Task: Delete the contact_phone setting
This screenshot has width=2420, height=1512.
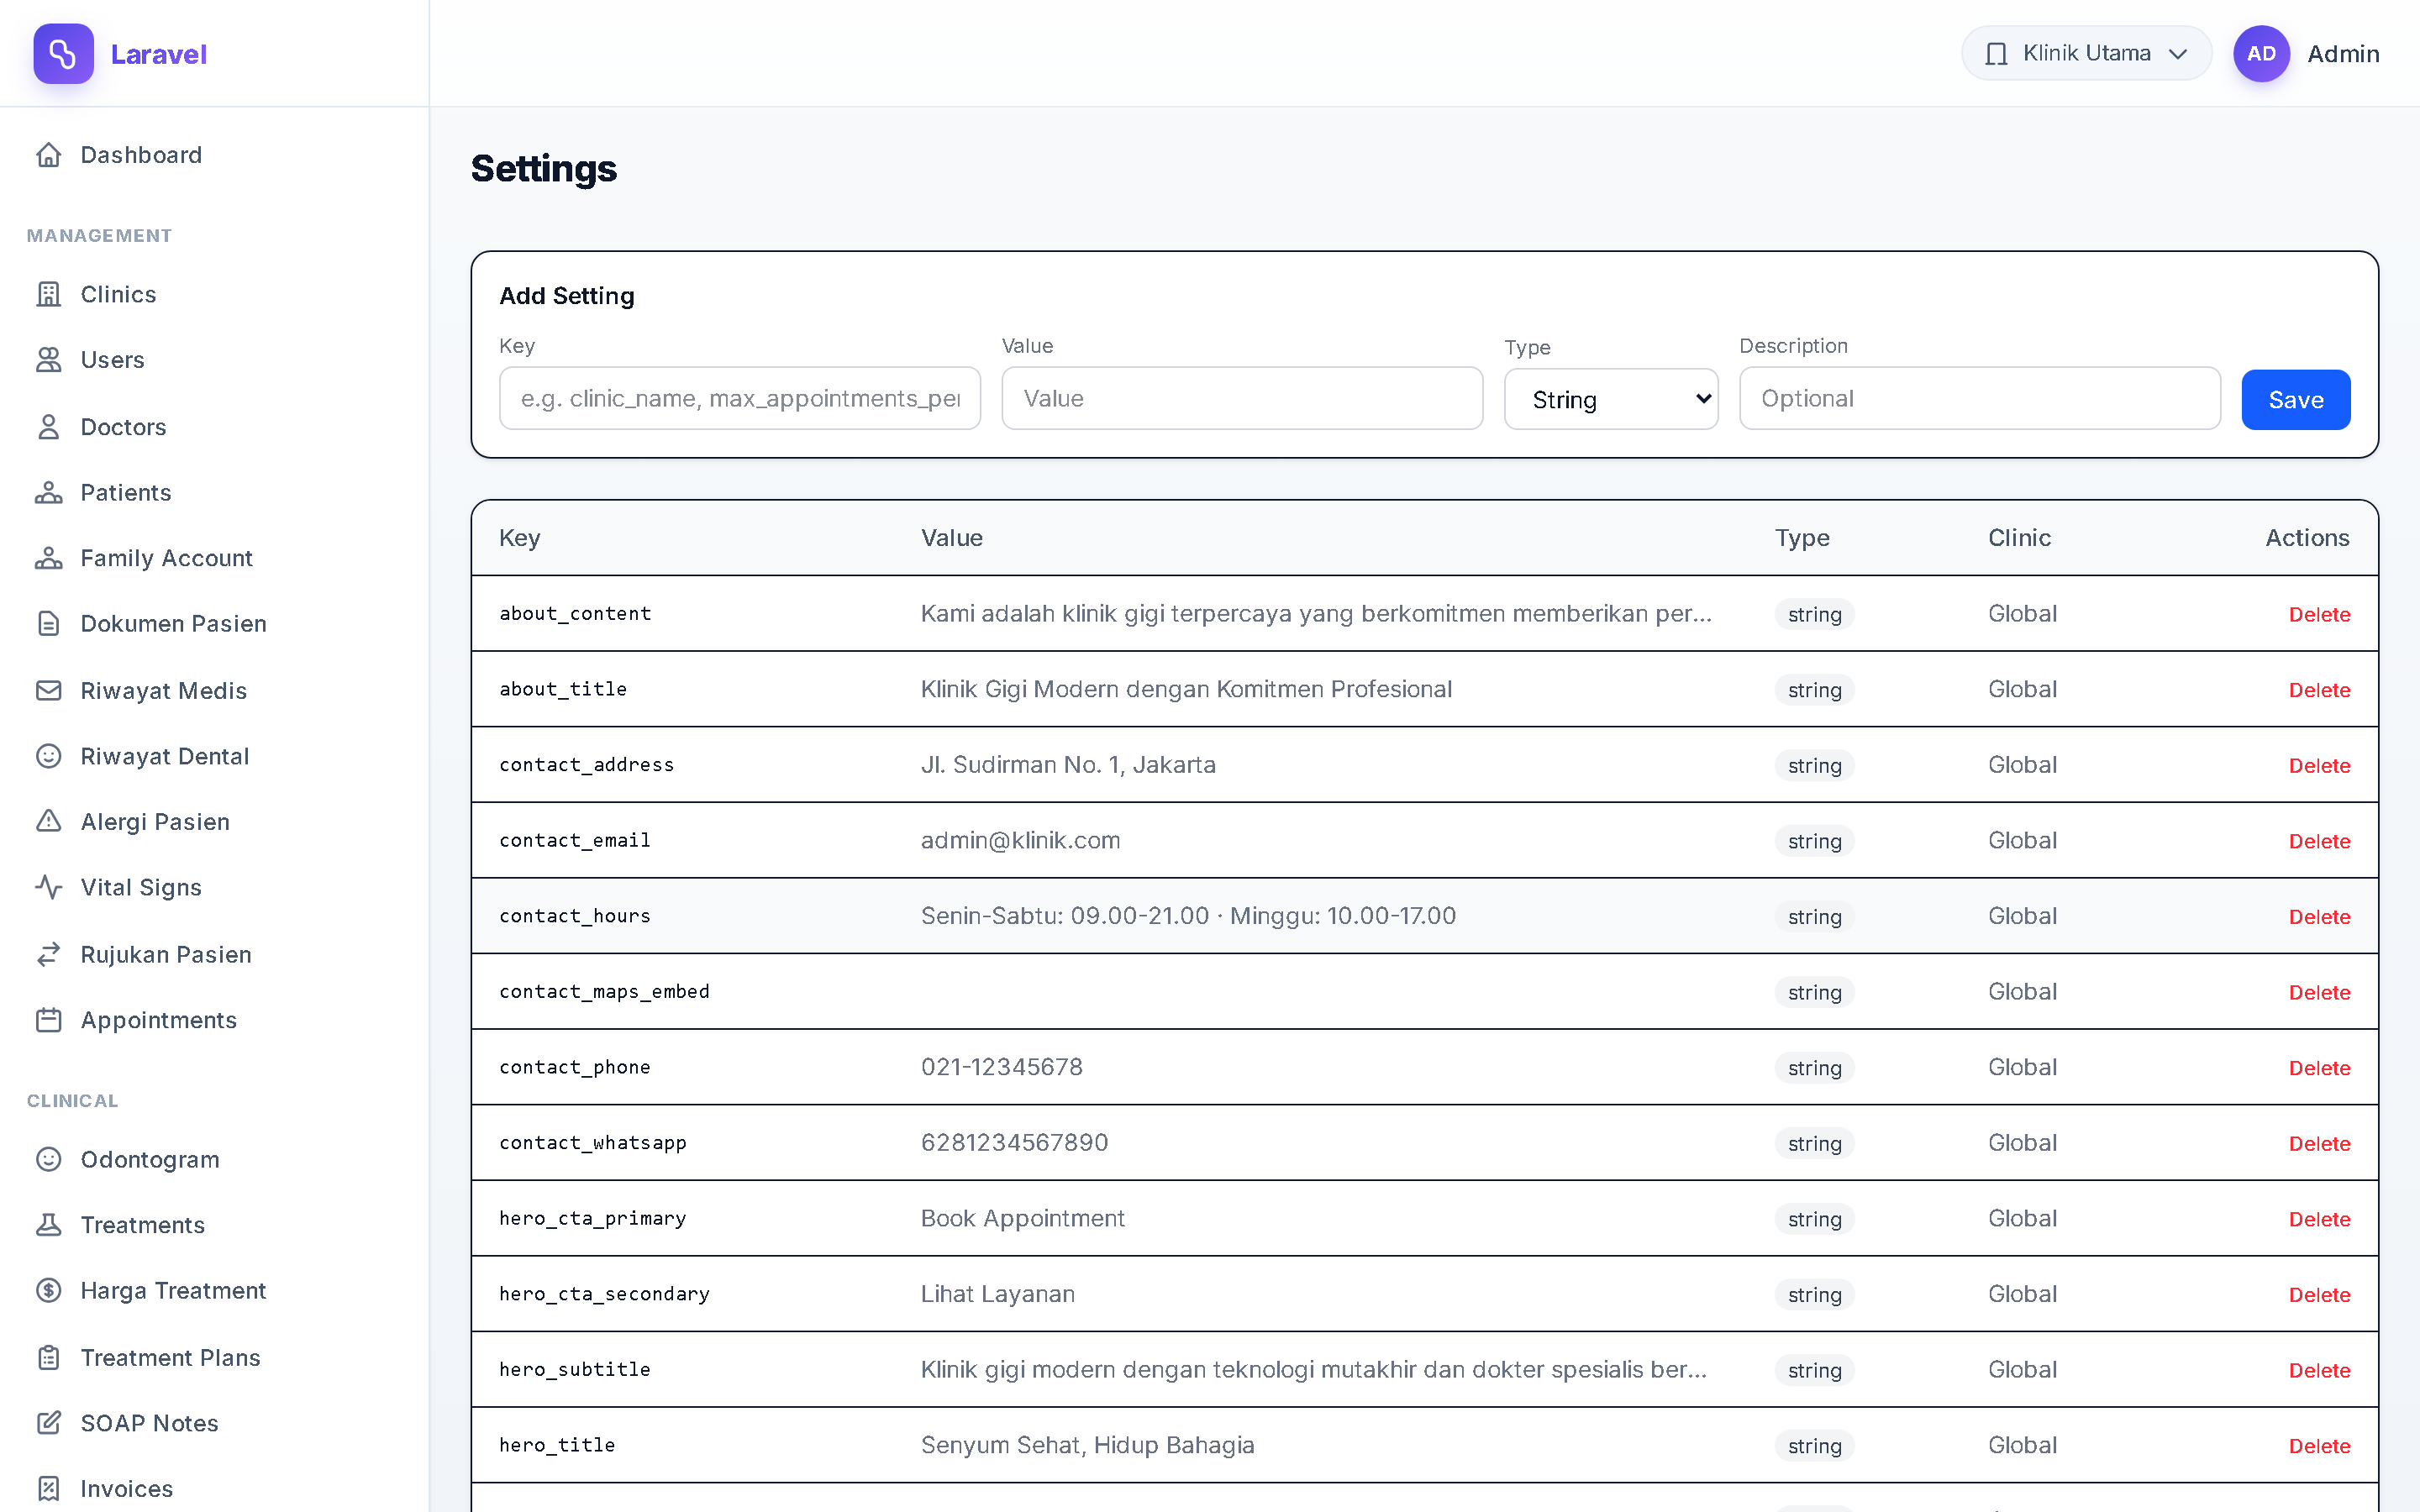Action: (2319, 1069)
